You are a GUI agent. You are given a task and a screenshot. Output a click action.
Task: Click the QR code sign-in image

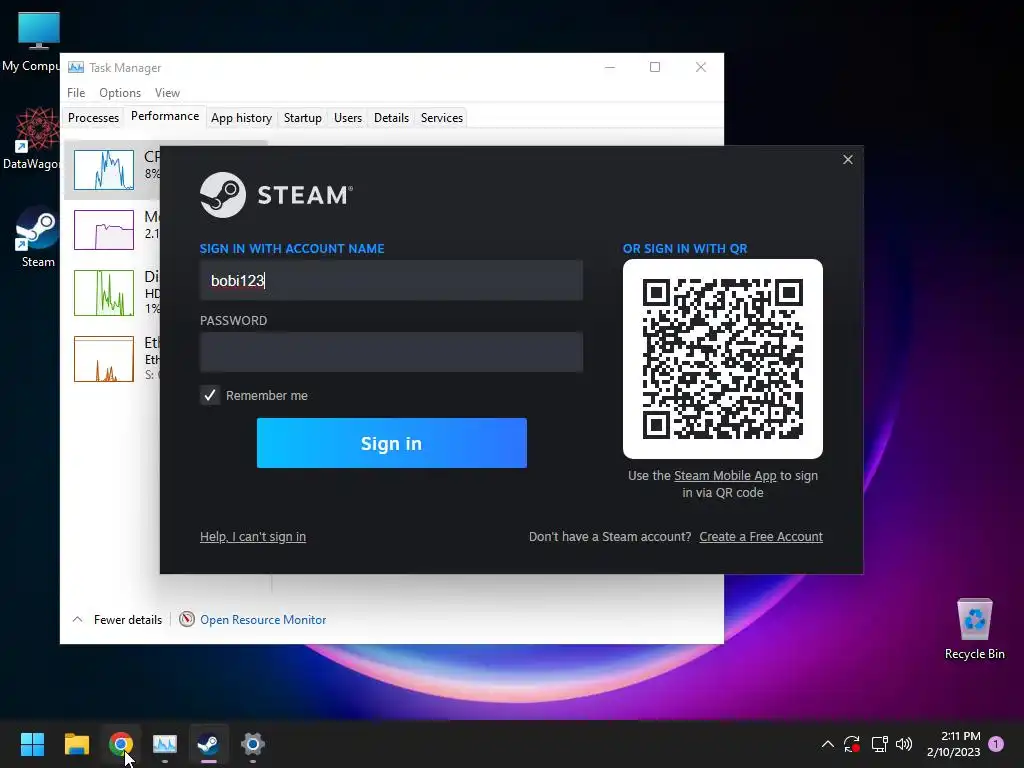(x=723, y=359)
